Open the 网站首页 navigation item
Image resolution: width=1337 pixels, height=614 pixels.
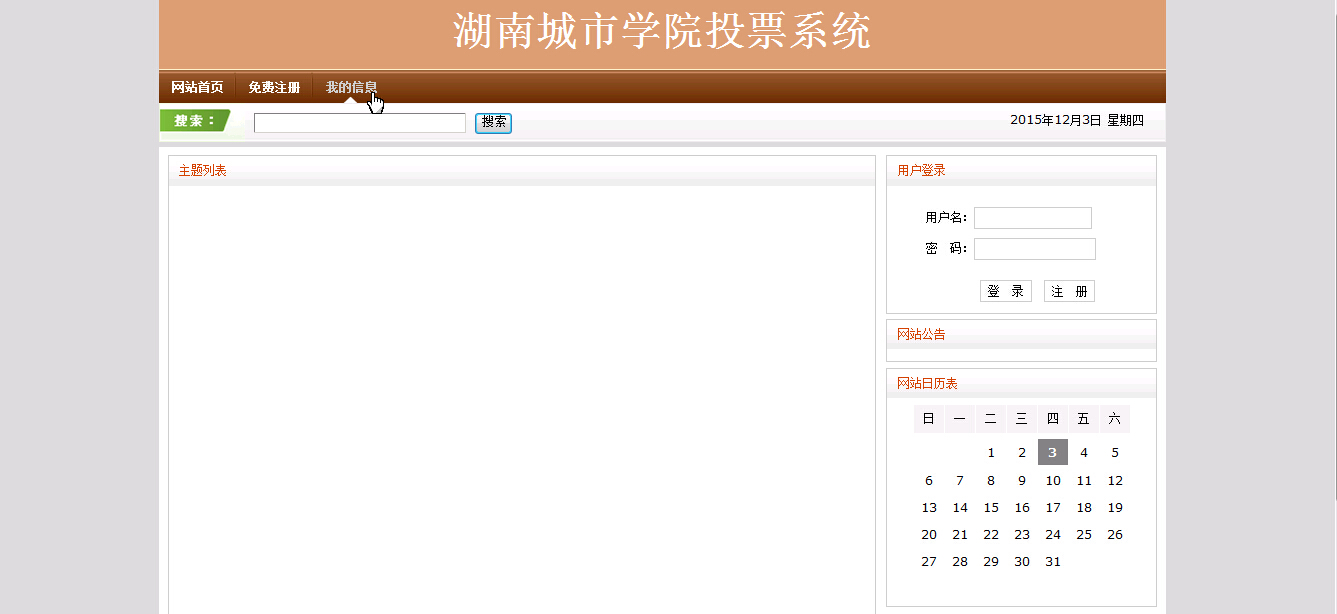pyautogui.click(x=197, y=88)
